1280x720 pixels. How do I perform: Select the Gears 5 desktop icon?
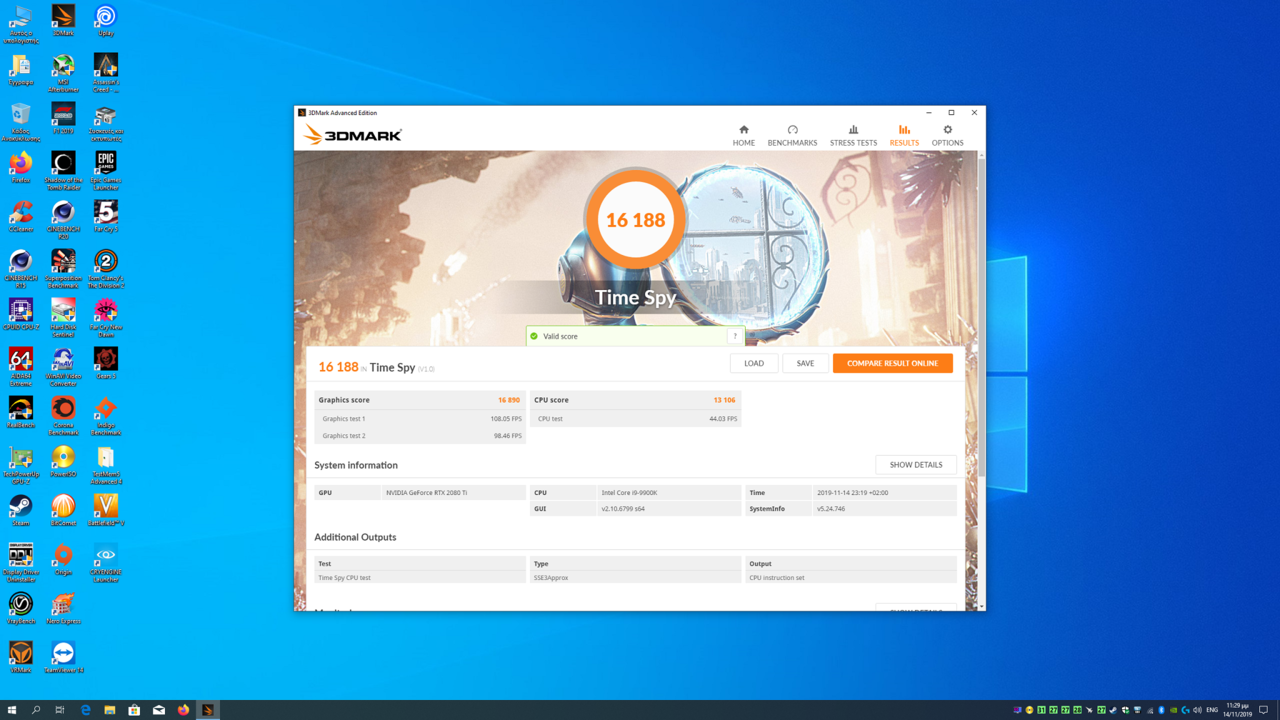click(x=105, y=363)
